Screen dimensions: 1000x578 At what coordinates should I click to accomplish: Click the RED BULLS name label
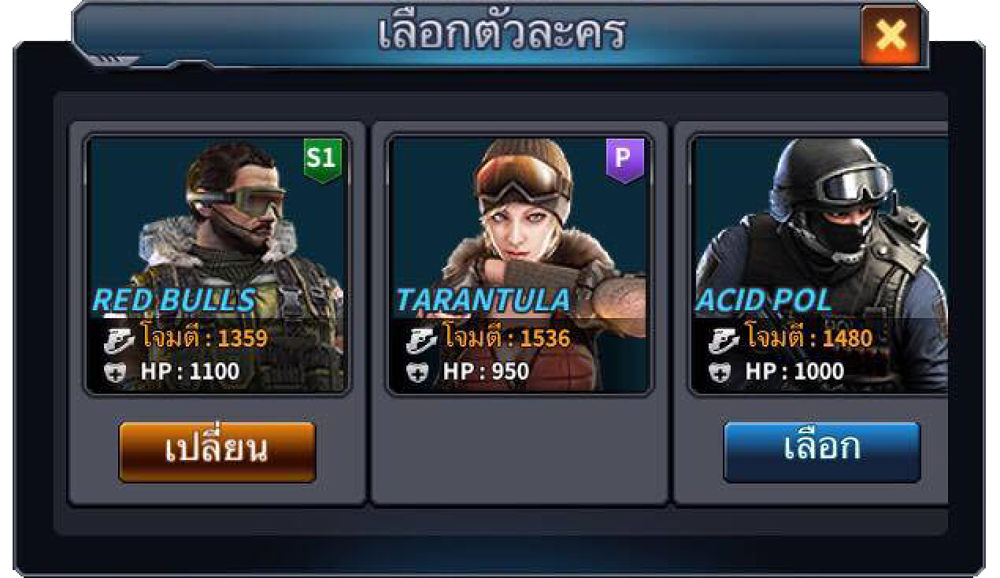(174, 300)
